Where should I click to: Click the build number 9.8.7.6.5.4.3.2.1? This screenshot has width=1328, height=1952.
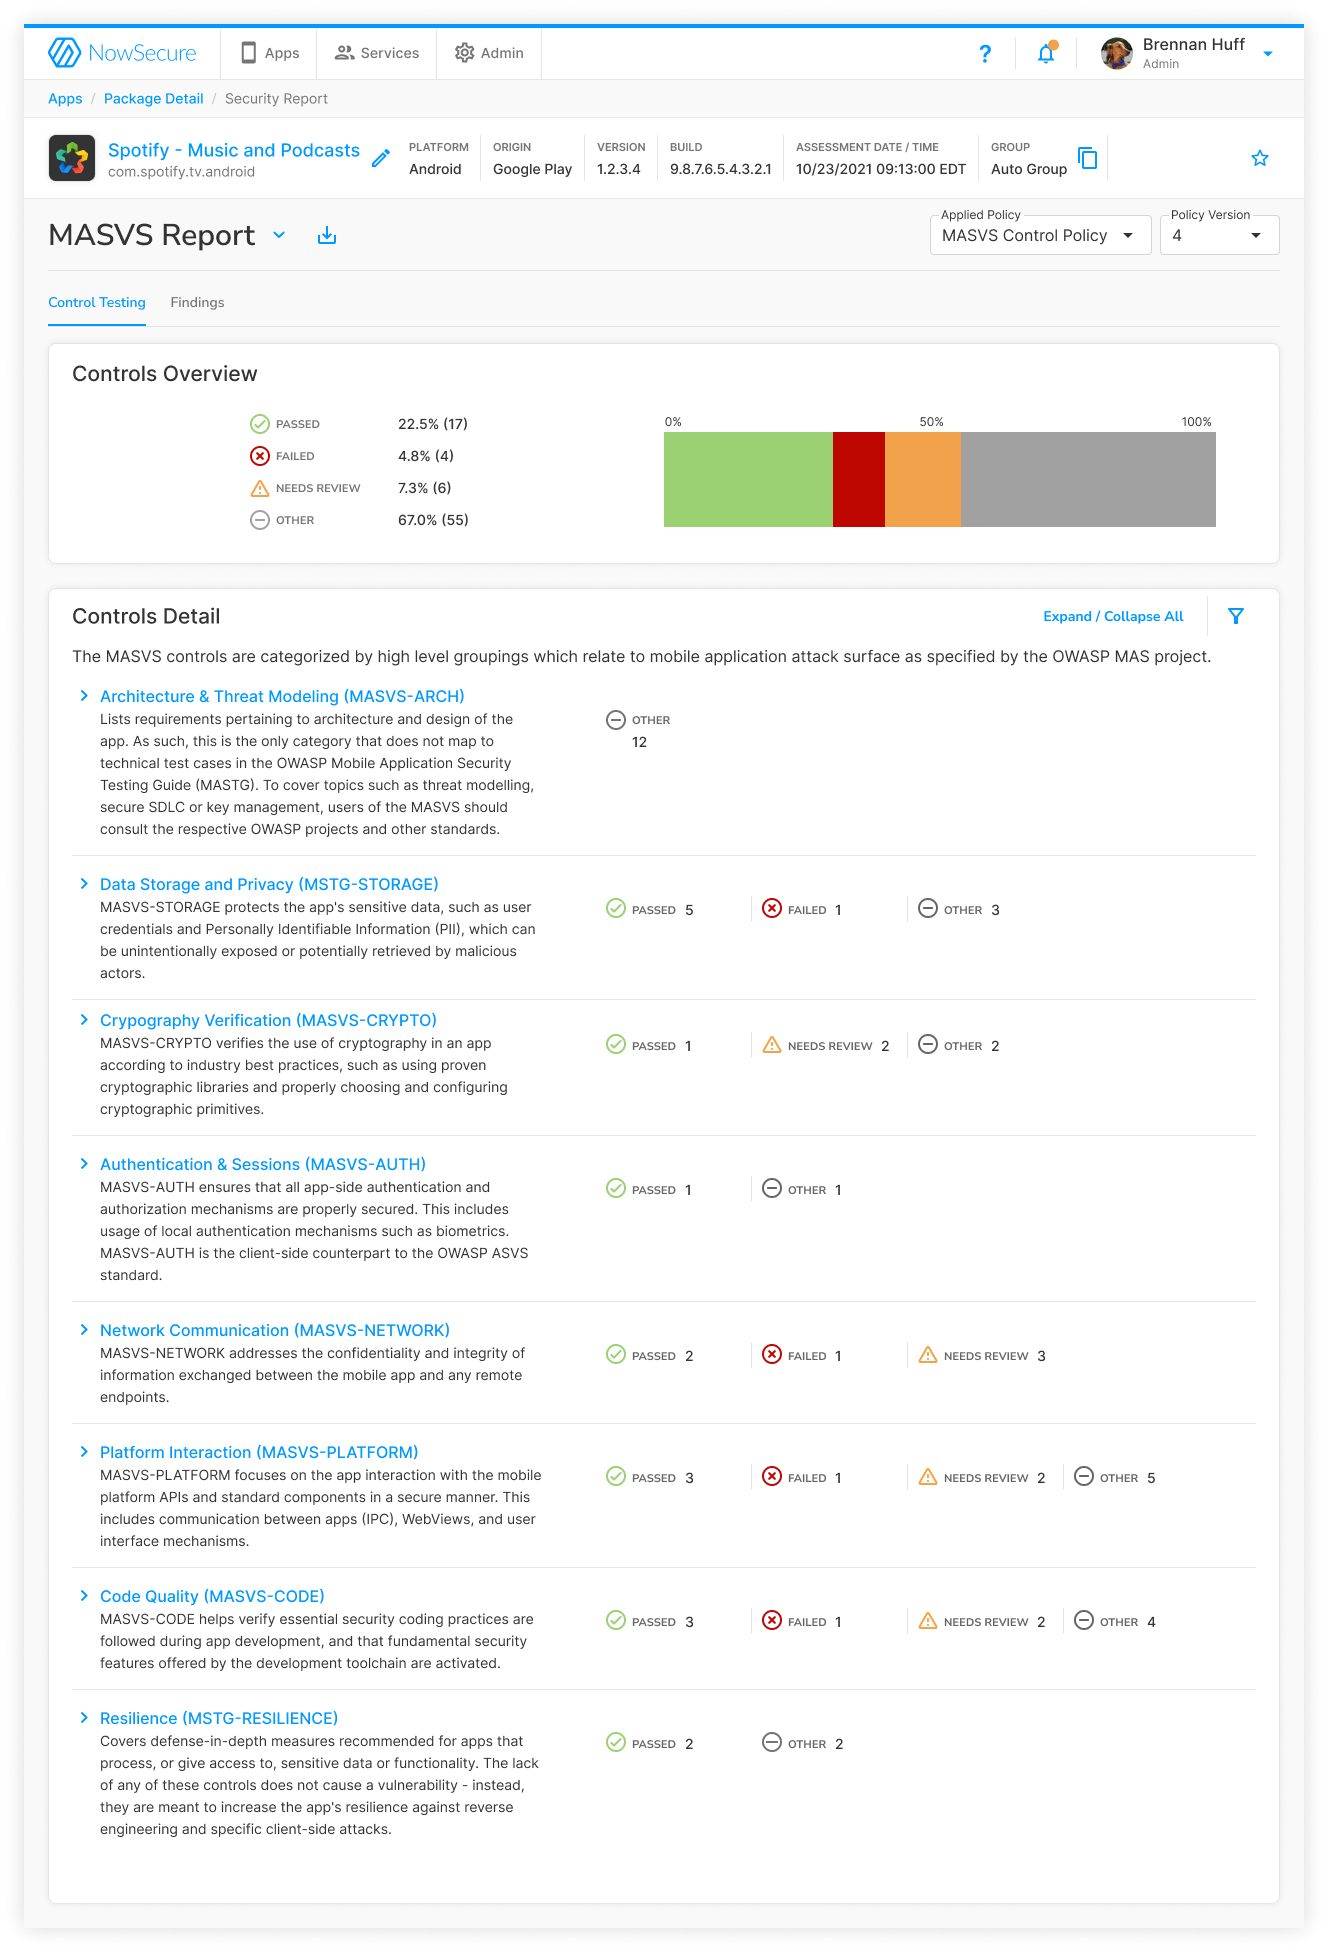(x=721, y=169)
